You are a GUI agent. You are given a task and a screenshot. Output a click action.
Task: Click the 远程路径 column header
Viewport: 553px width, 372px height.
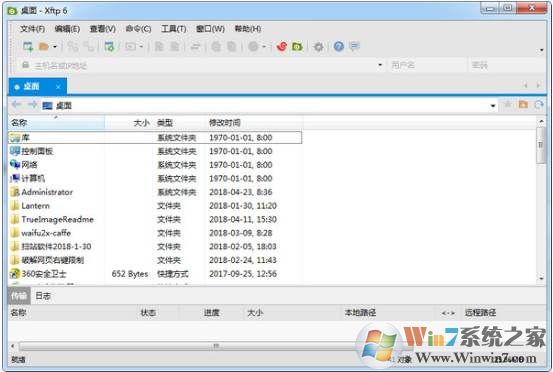480,313
